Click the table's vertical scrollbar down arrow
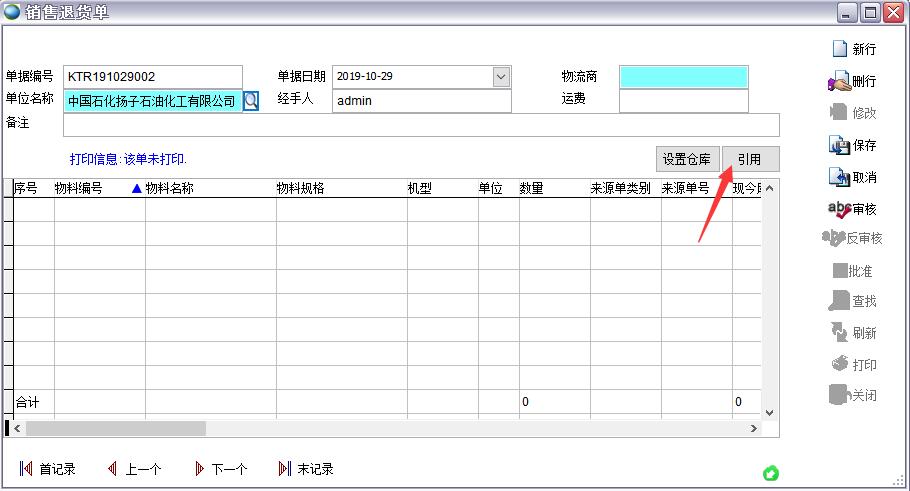 [769, 412]
